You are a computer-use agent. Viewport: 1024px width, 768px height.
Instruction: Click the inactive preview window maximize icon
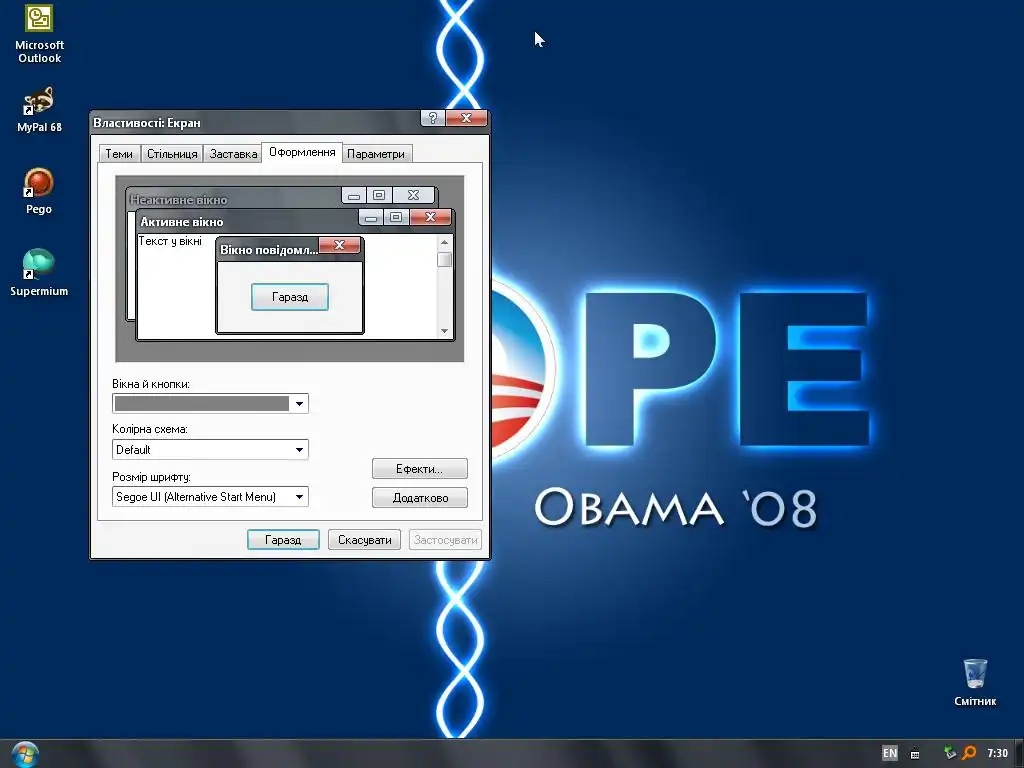click(379, 195)
